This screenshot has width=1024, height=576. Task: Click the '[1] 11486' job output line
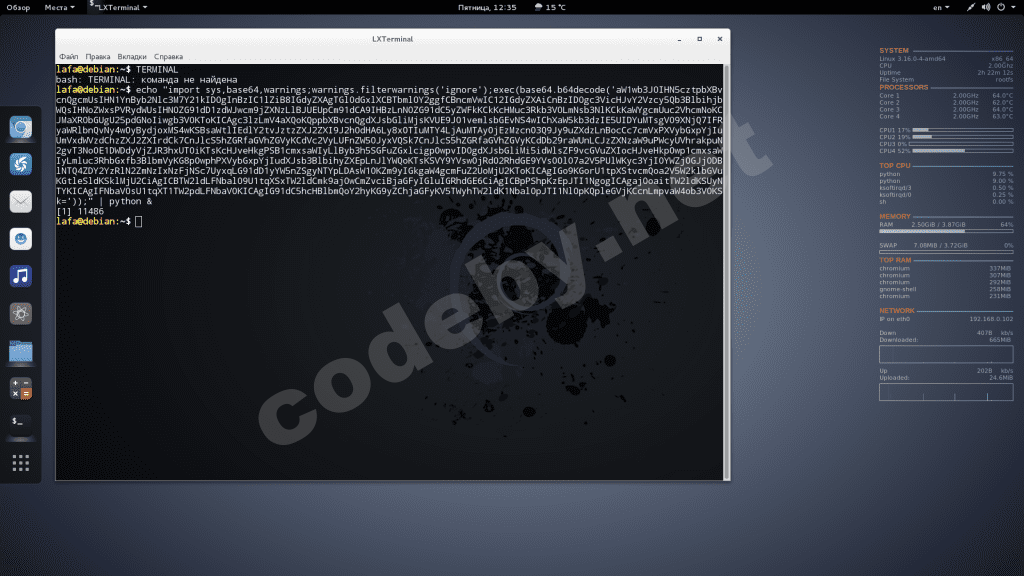pyautogui.click(x=80, y=212)
